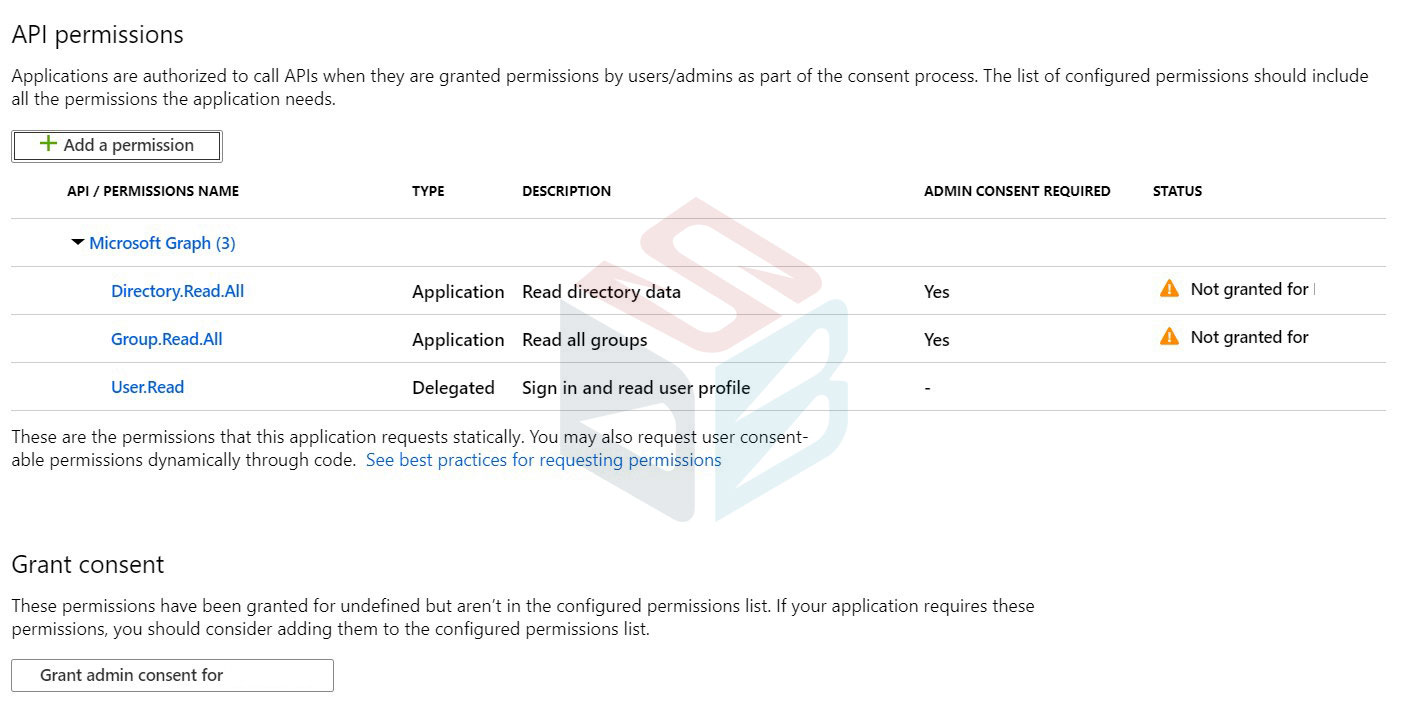Click the User.Read permission entry
The image size is (1407, 719).
[147, 387]
